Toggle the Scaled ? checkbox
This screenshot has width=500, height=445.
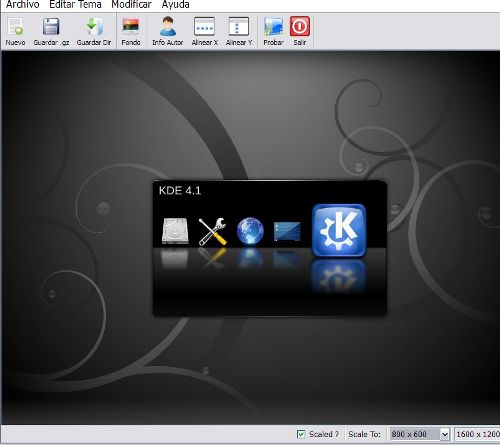point(301,434)
